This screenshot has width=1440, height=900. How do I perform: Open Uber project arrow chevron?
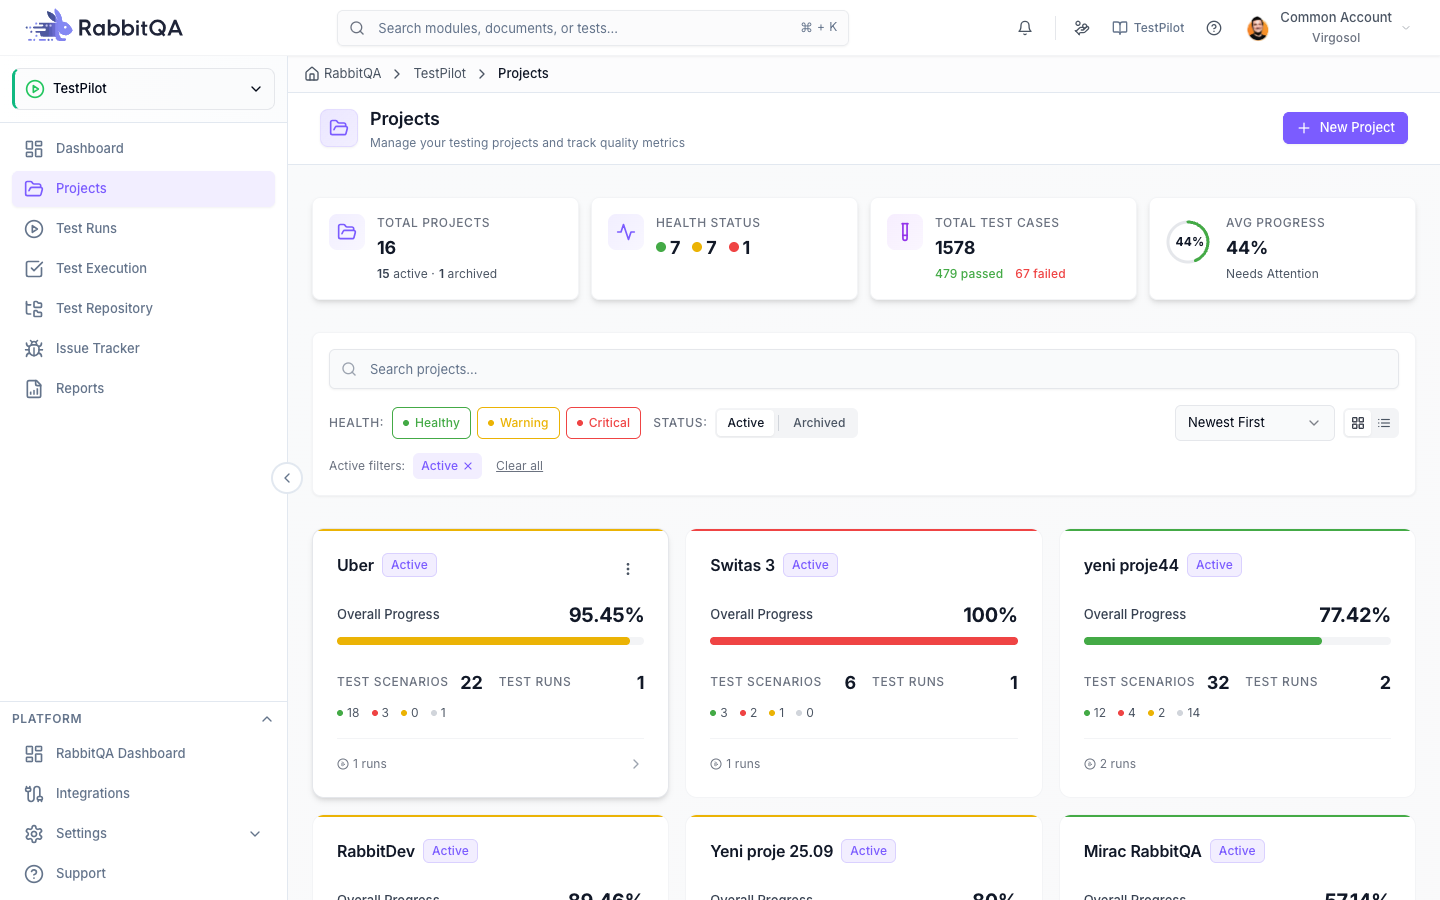(x=636, y=764)
